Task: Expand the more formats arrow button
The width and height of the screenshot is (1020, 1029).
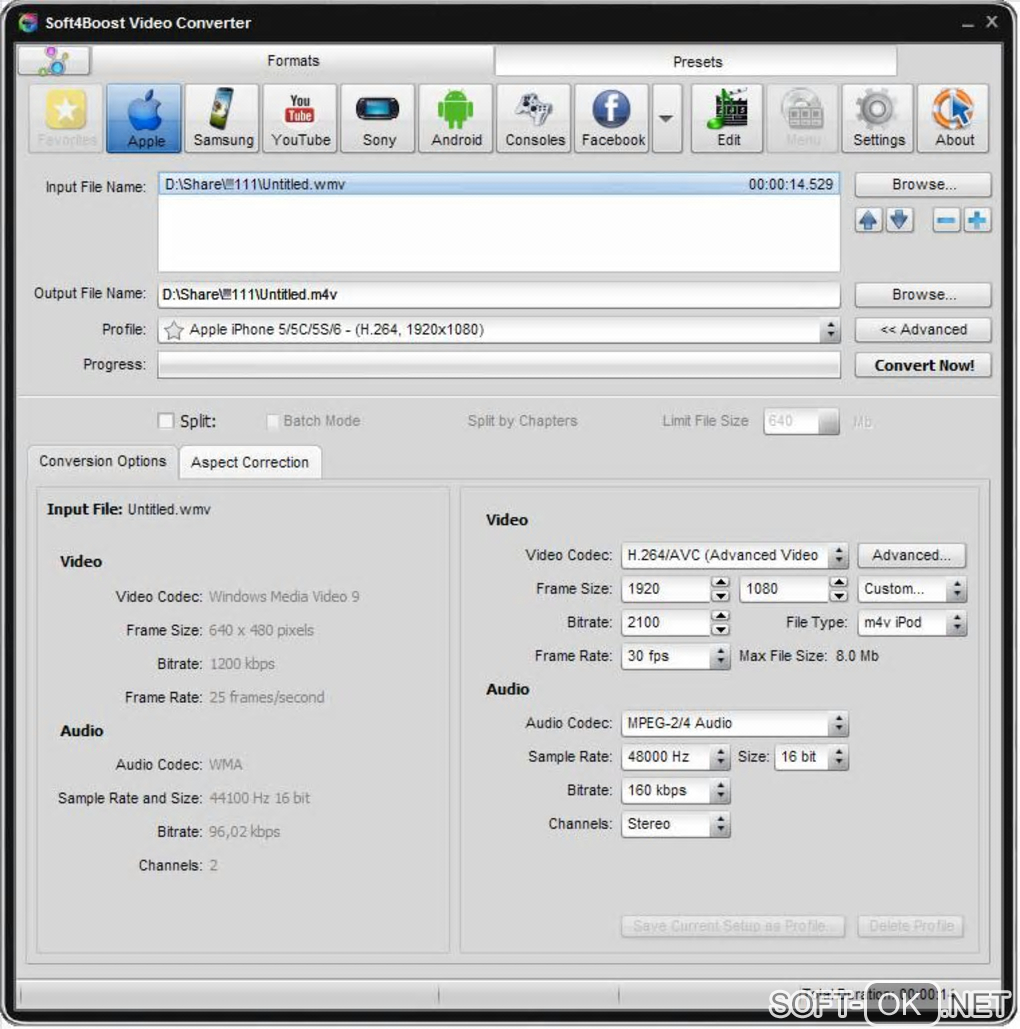Action: pyautogui.click(x=667, y=119)
